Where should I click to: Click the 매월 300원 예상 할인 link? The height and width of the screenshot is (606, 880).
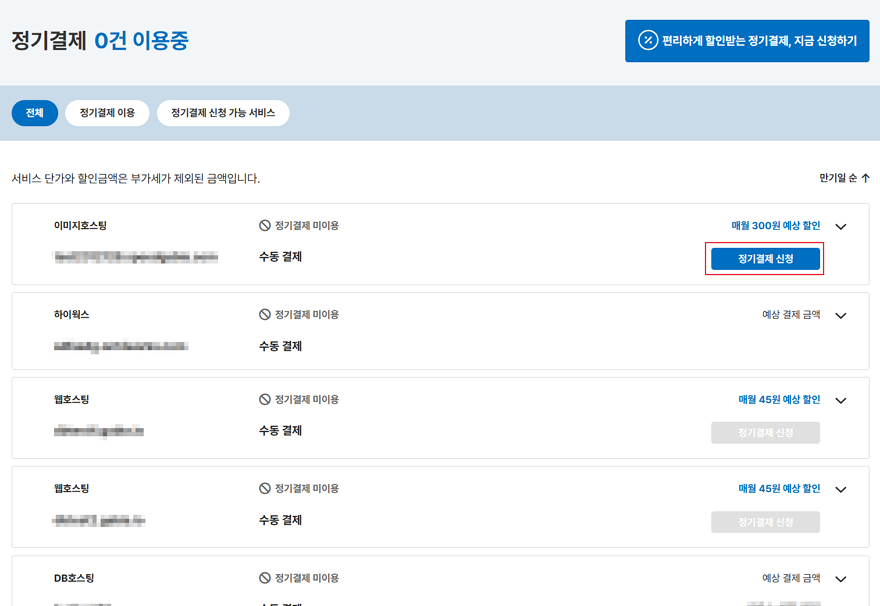pos(778,226)
